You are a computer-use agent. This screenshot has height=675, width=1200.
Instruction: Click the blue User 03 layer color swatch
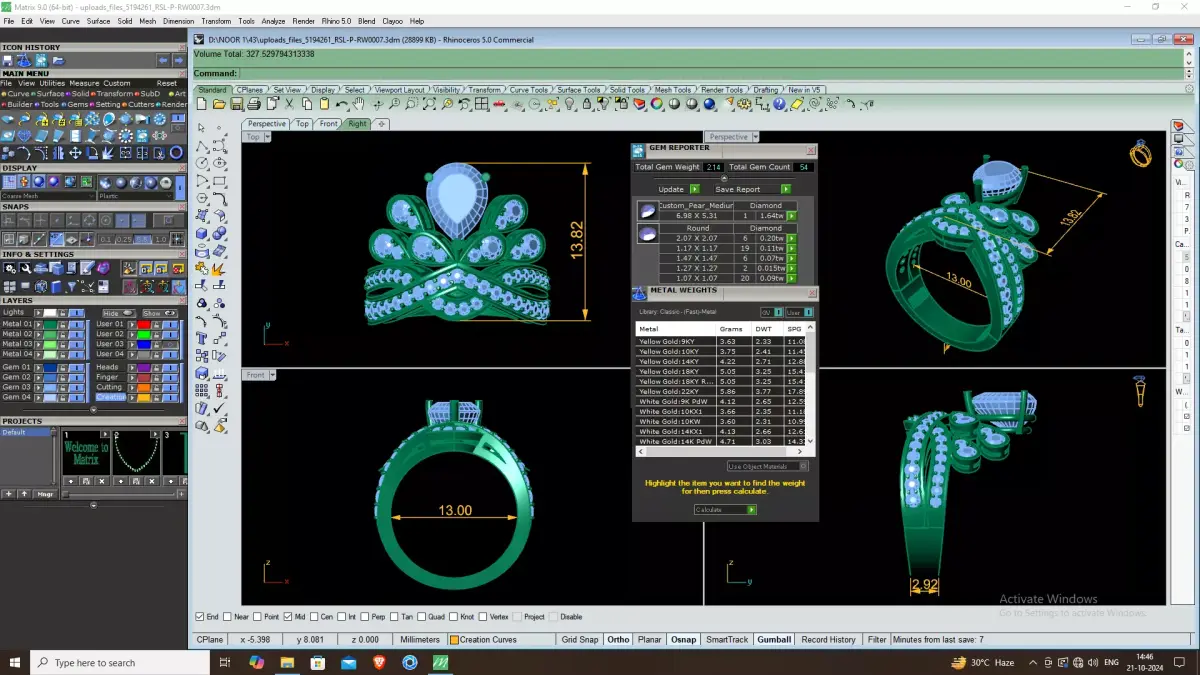[x=144, y=344]
